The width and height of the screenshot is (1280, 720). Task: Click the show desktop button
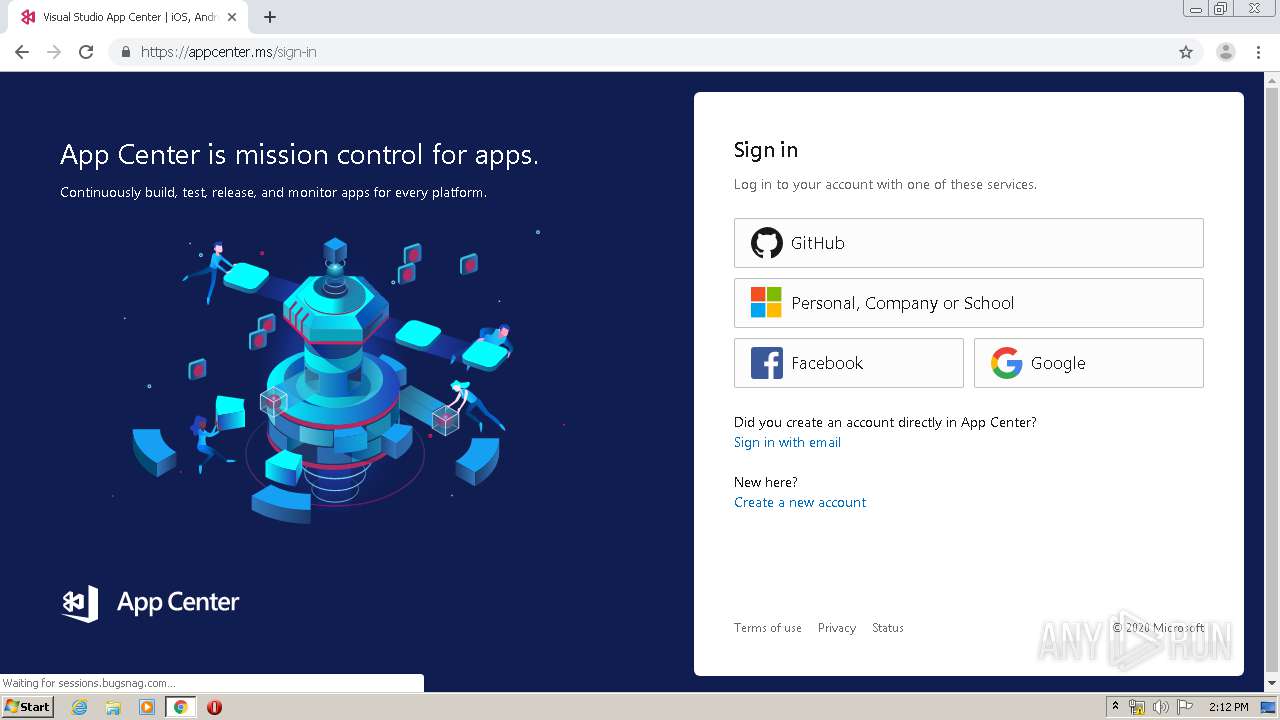click(1268, 707)
